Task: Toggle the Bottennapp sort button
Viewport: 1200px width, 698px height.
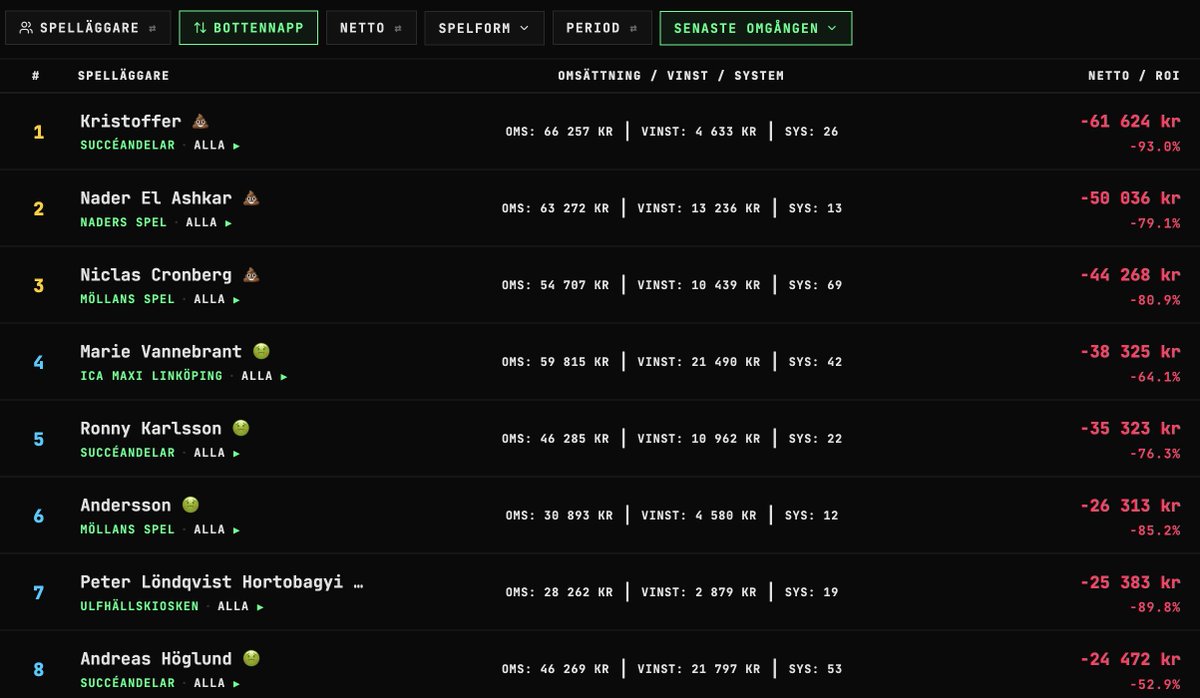Action: (x=248, y=28)
